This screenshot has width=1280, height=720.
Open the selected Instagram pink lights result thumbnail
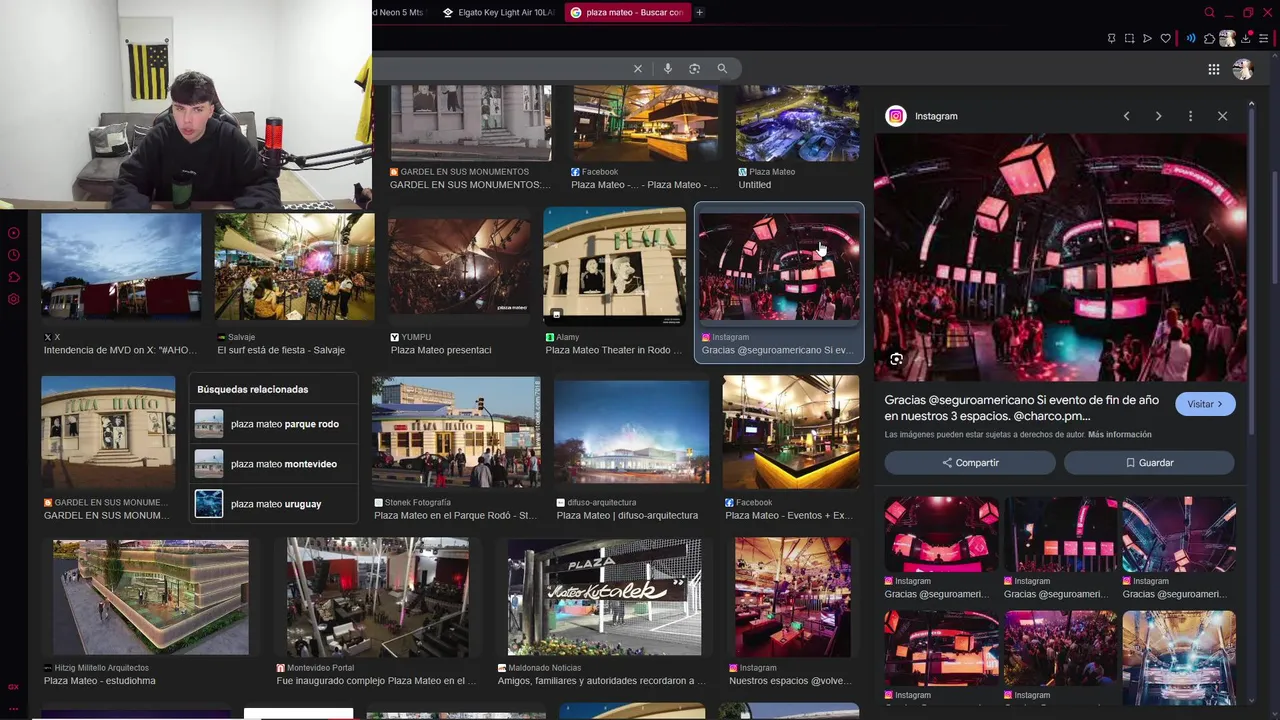pos(779,267)
